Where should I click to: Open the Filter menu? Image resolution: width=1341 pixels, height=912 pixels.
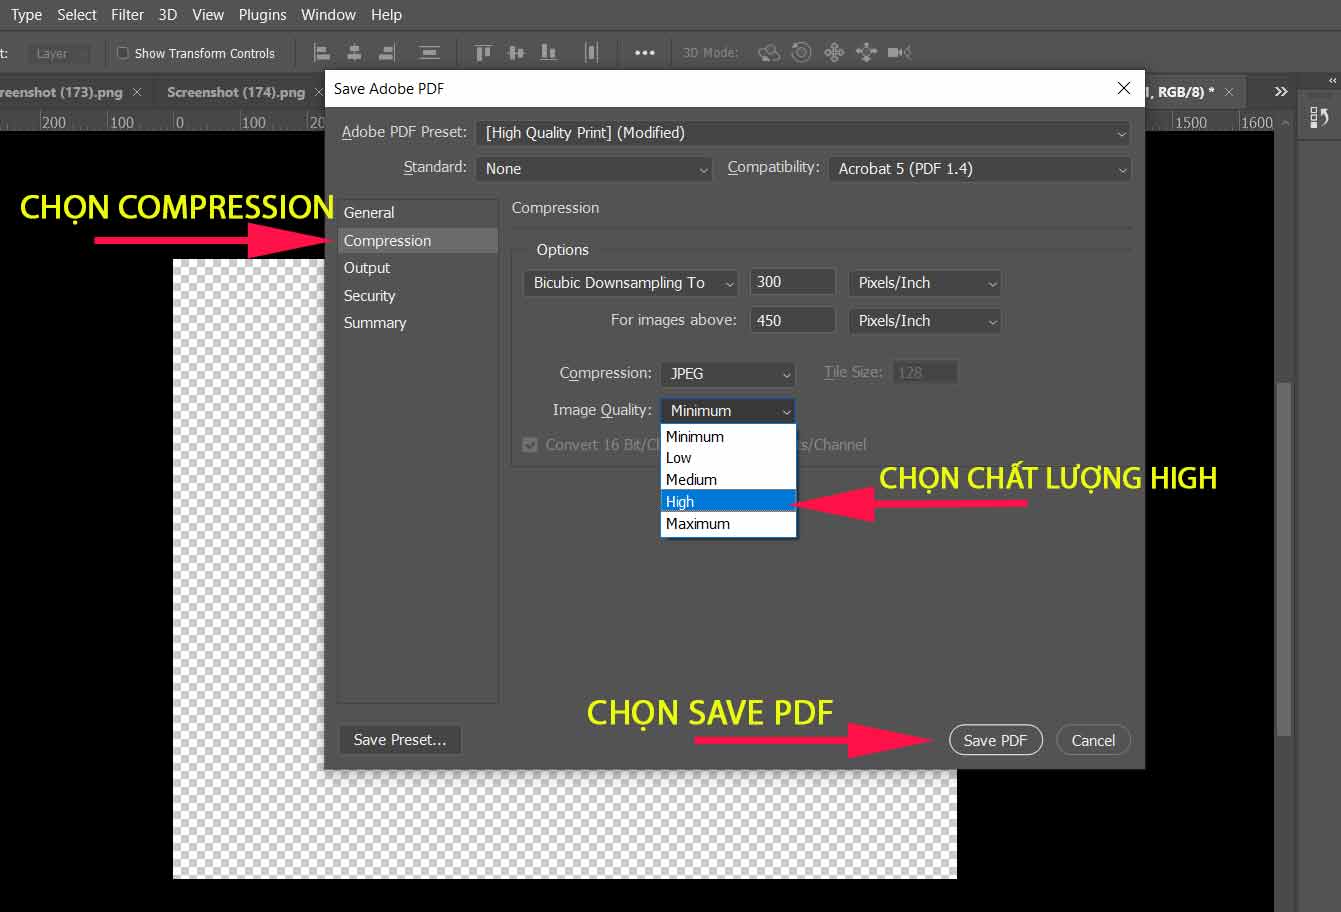[x=127, y=14]
